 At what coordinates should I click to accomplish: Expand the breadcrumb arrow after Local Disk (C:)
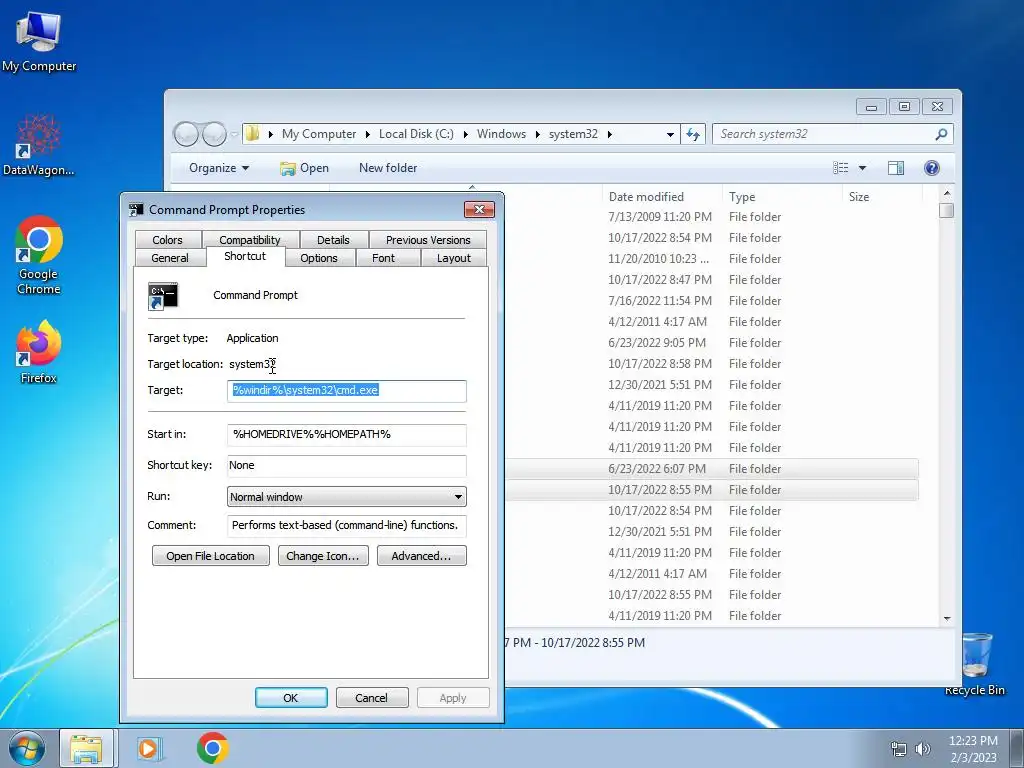click(x=466, y=134)
